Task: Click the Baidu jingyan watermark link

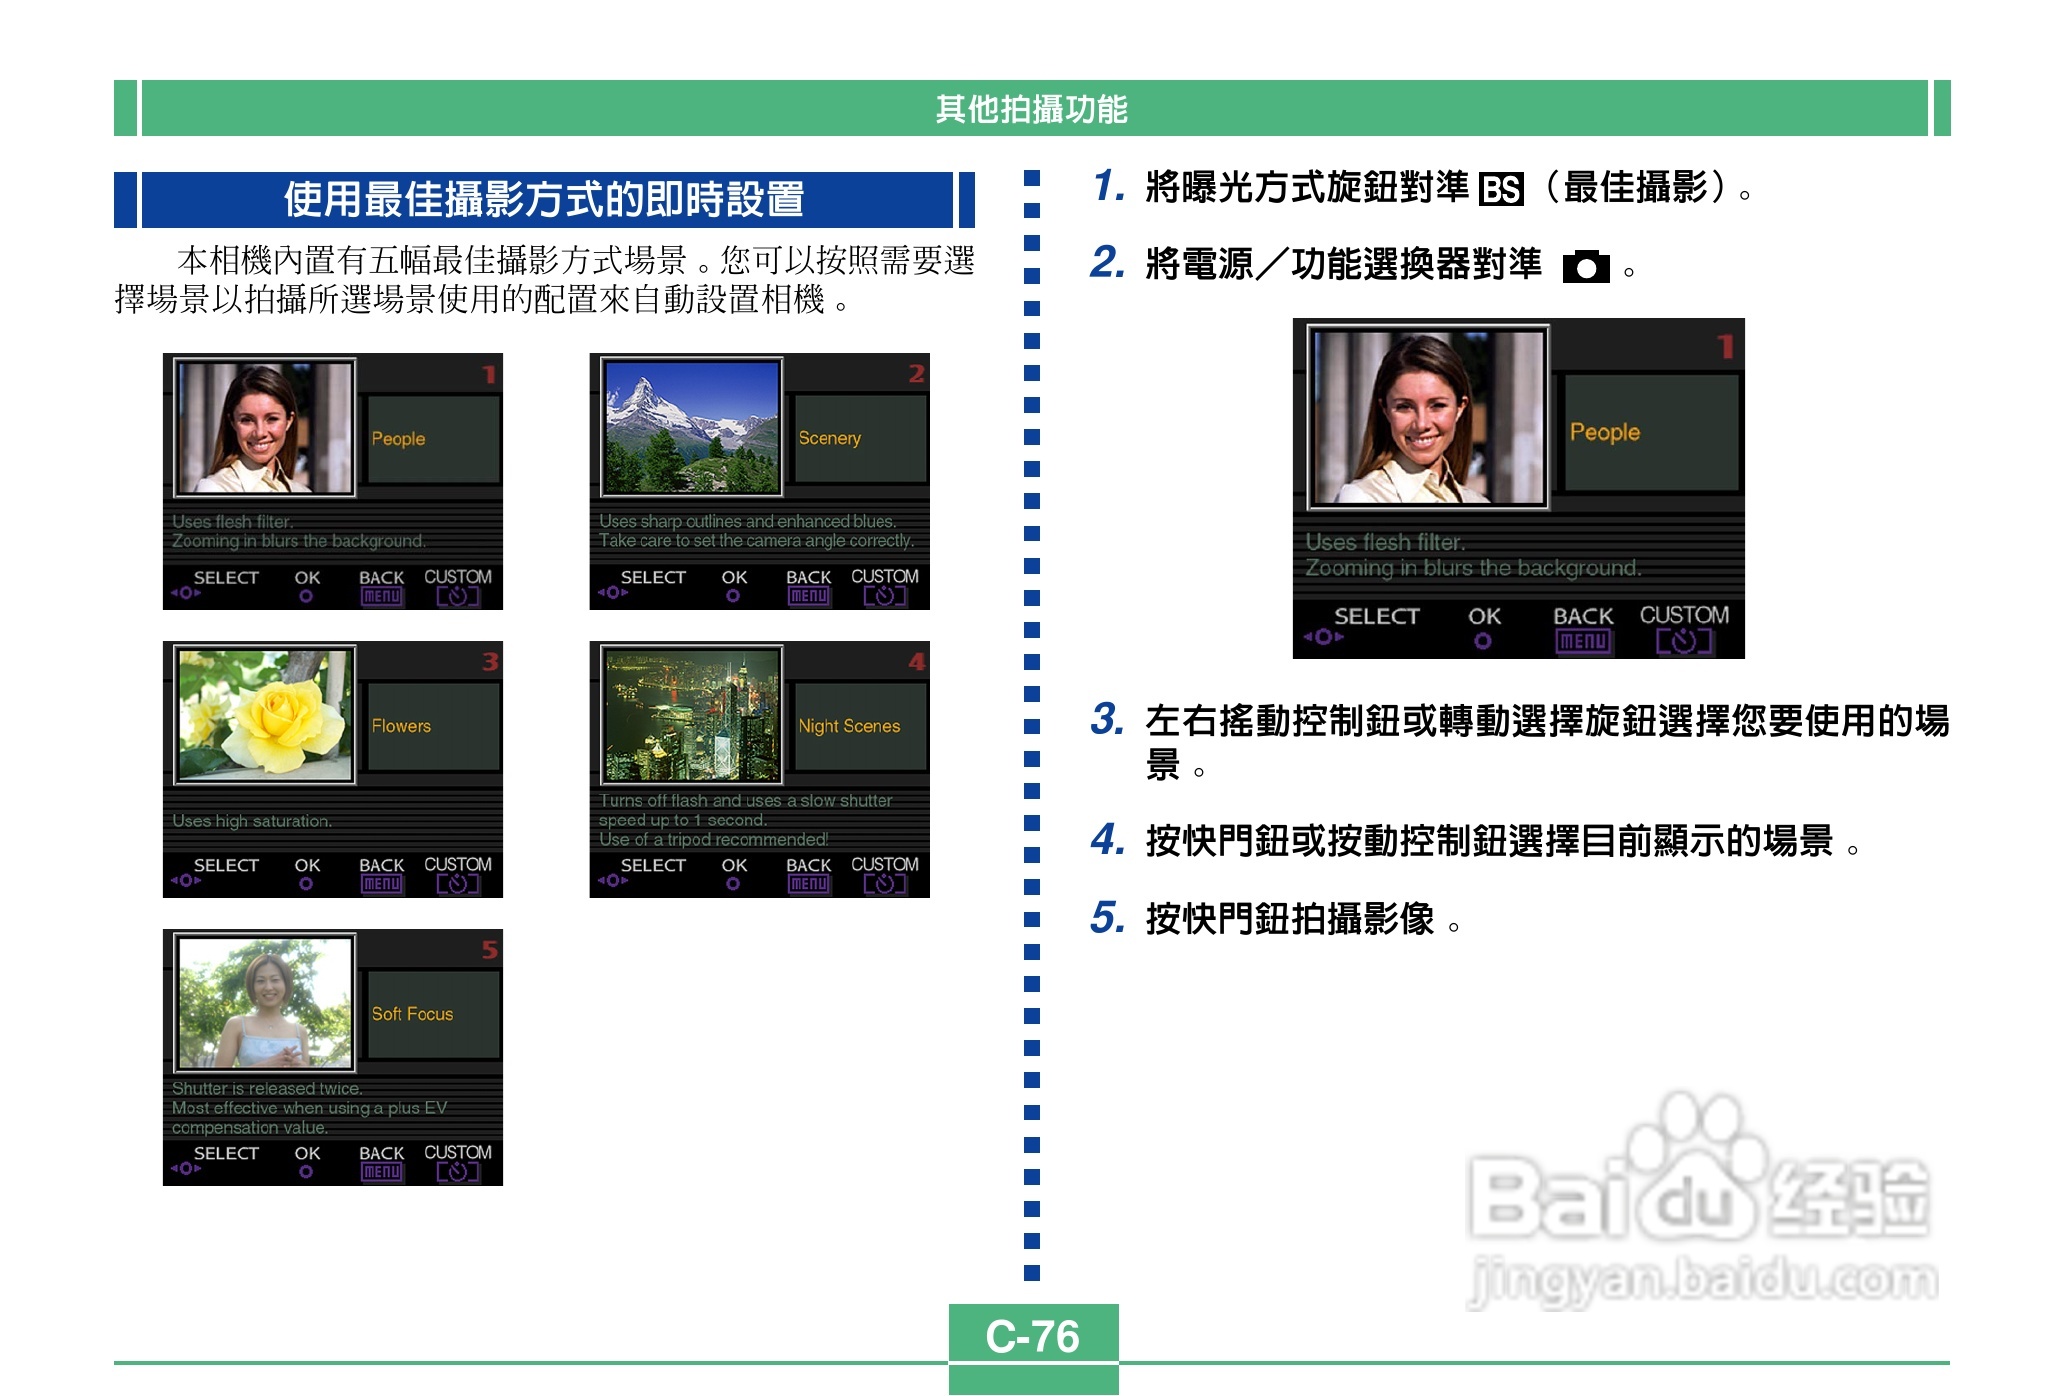Action: 1703,1281
